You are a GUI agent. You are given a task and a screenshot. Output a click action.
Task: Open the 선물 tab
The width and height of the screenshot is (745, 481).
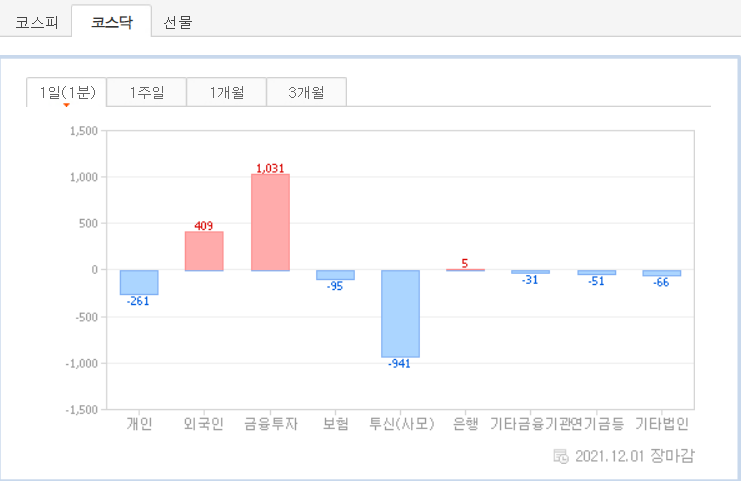177,22
